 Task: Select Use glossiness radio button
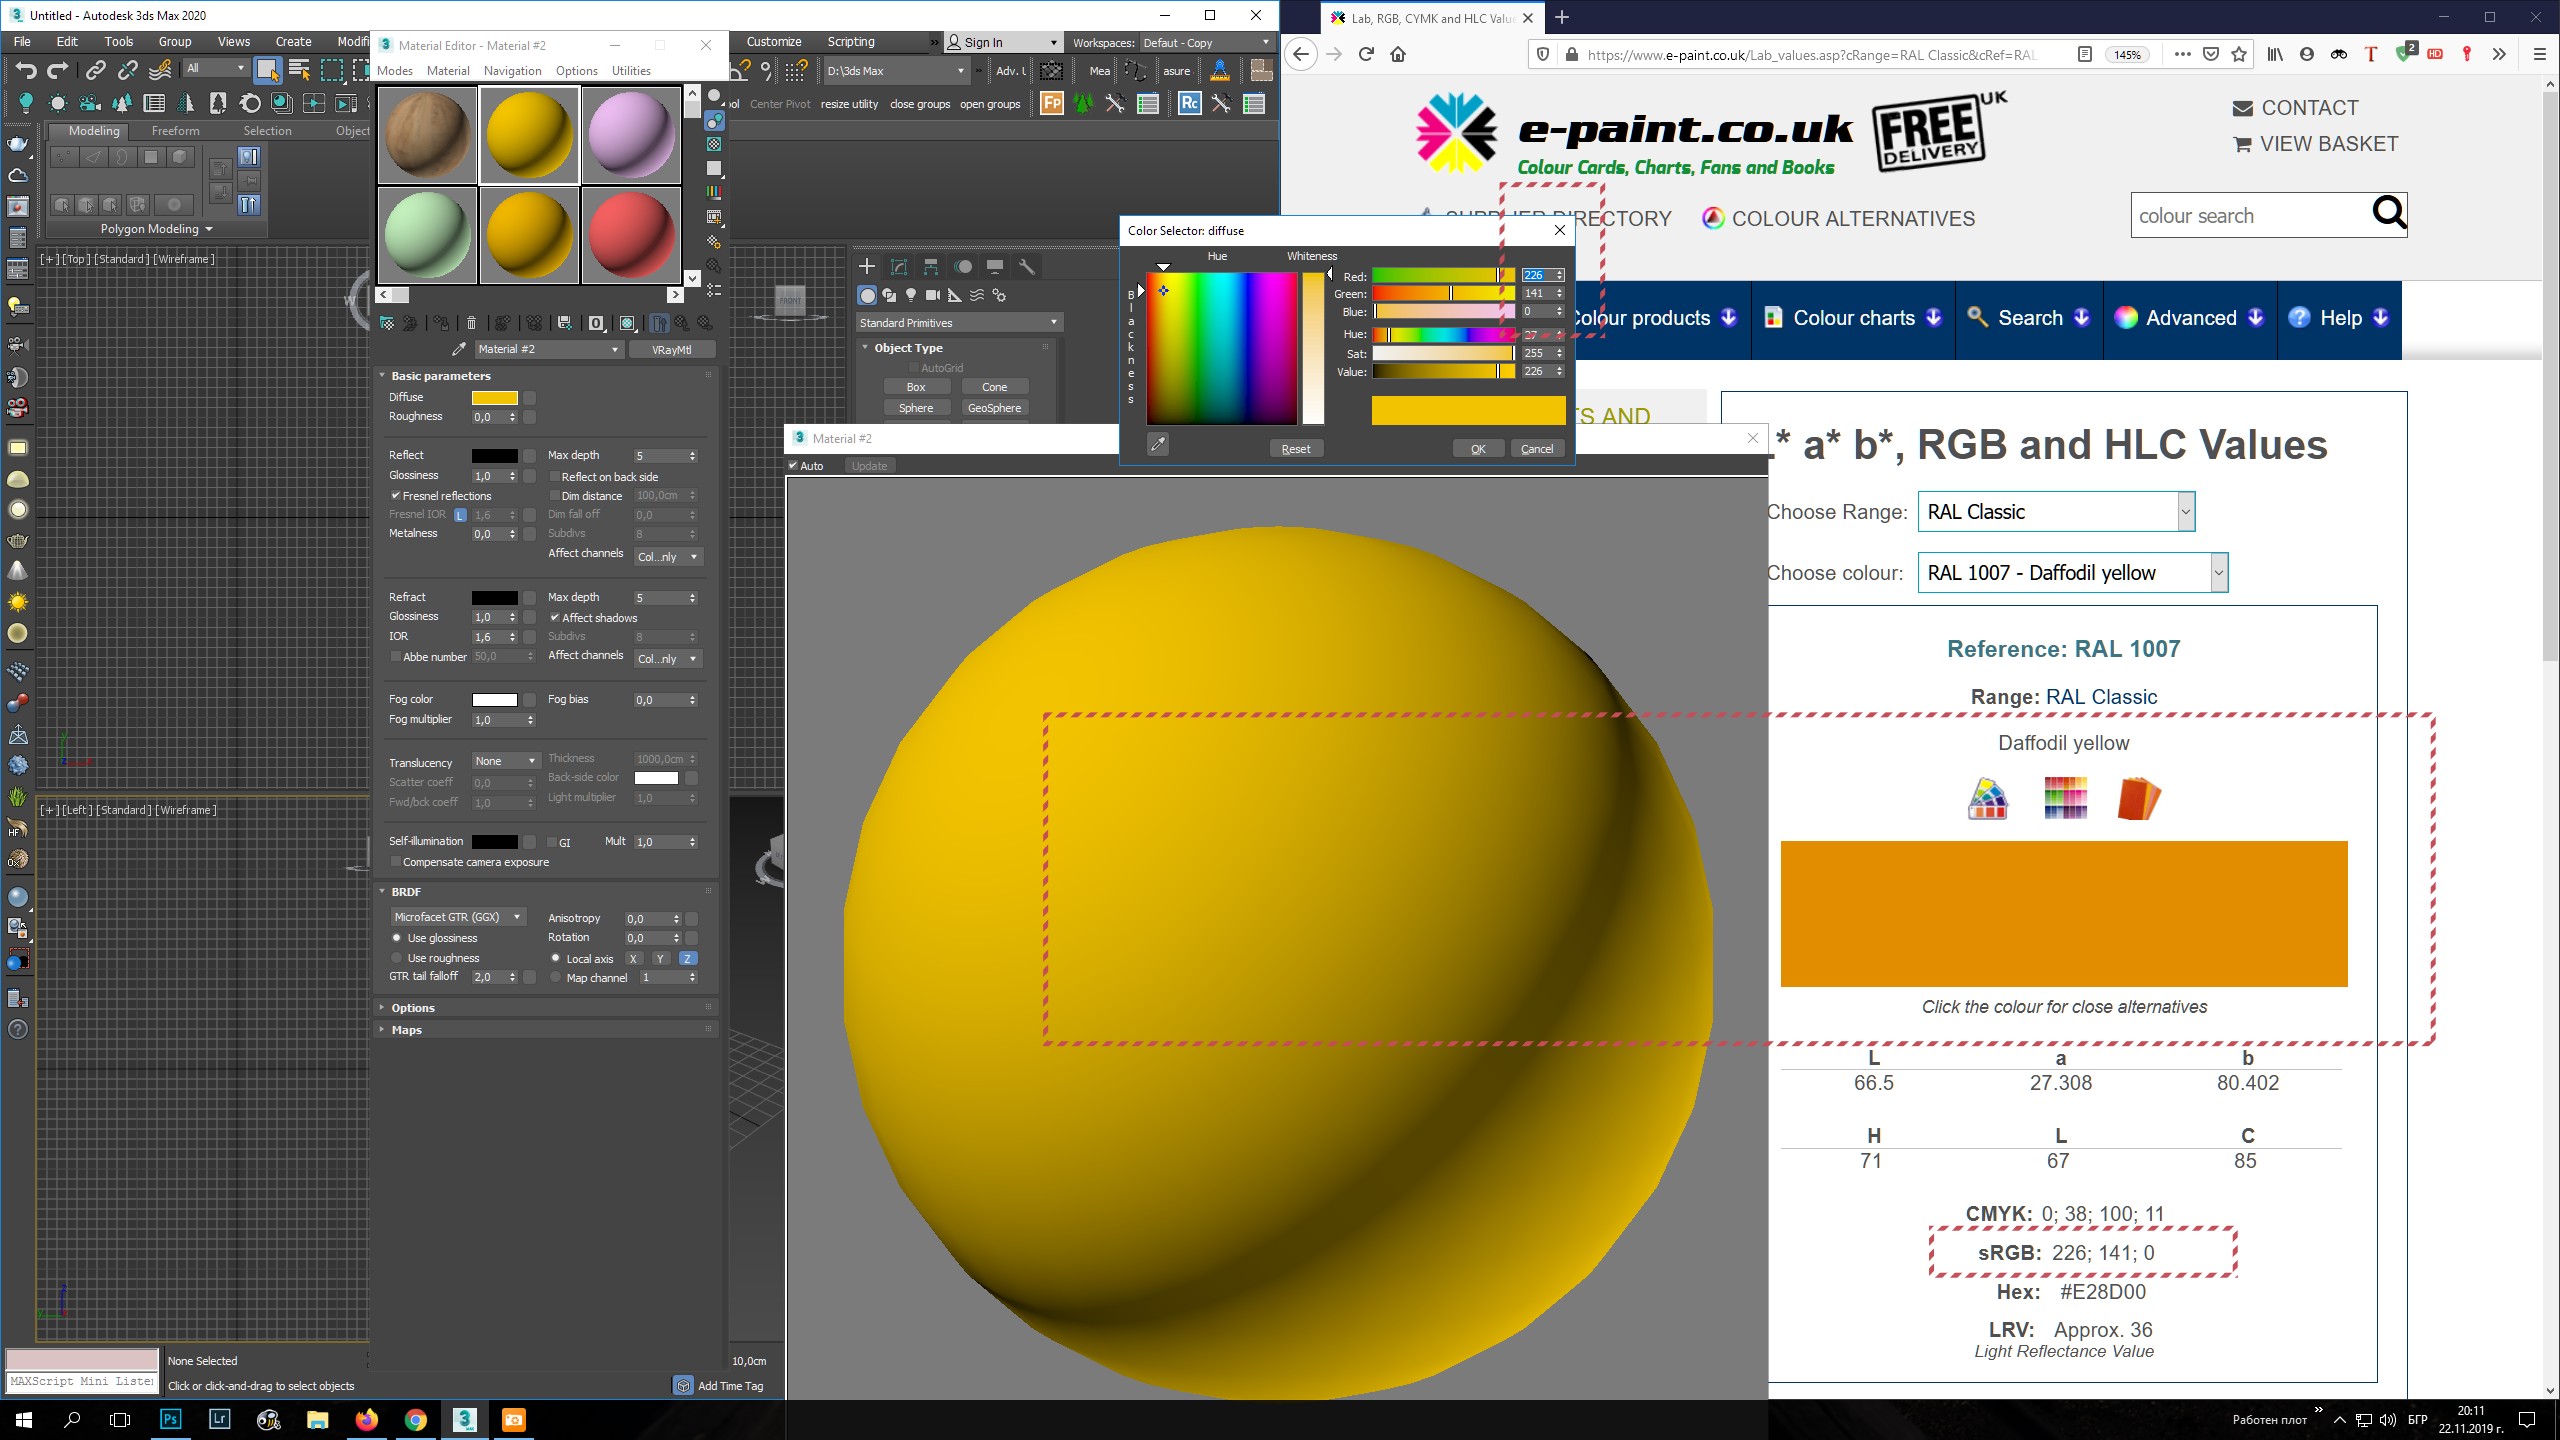(397, 938)
